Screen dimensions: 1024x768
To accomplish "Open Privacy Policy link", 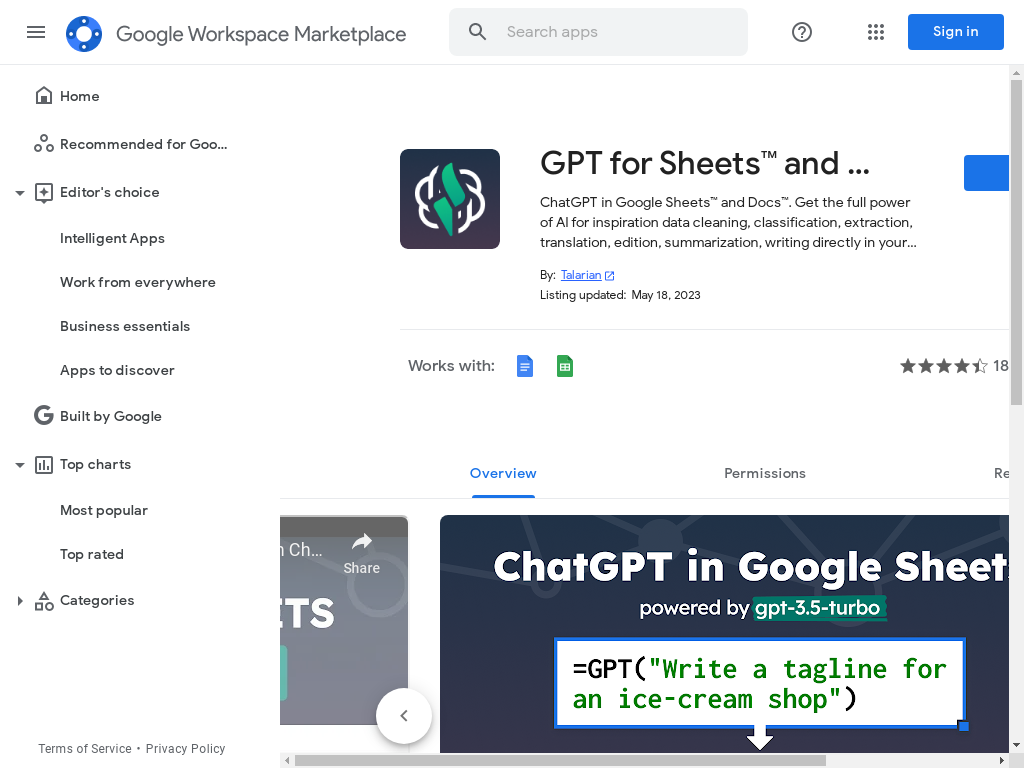I will [185, 748].
